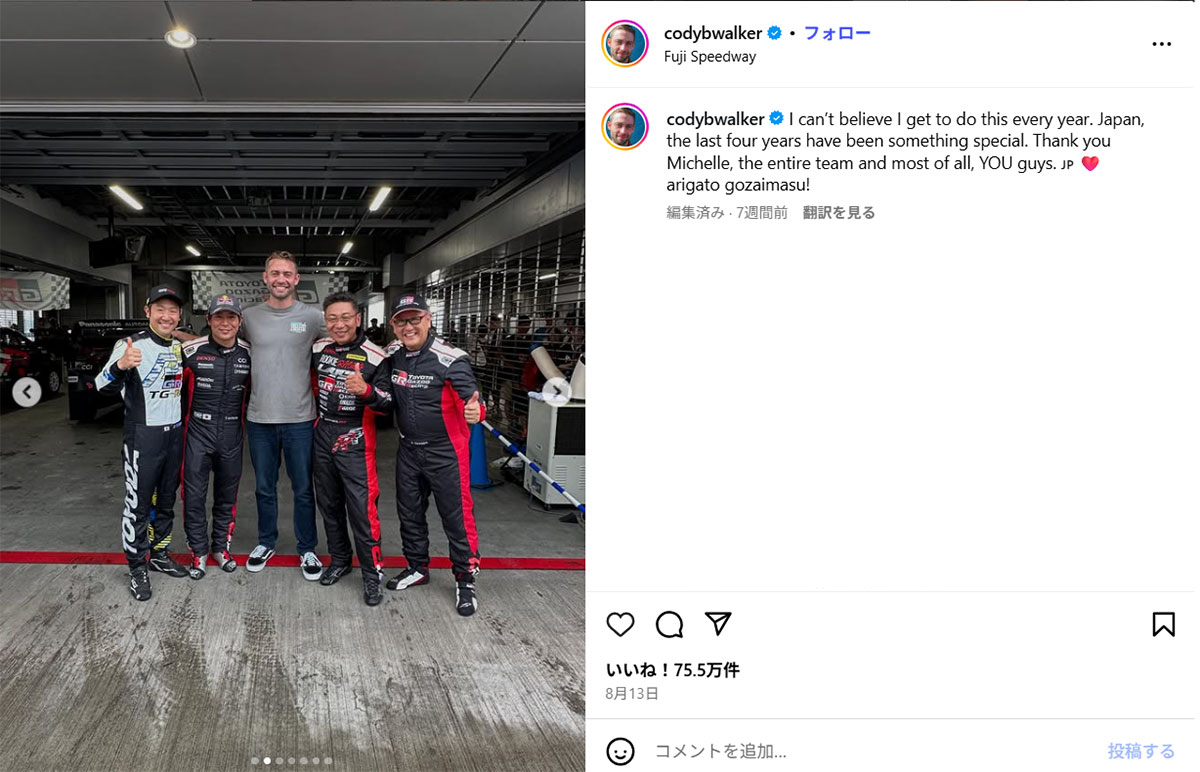Open the three-dot more options menu

point(1161,44)
